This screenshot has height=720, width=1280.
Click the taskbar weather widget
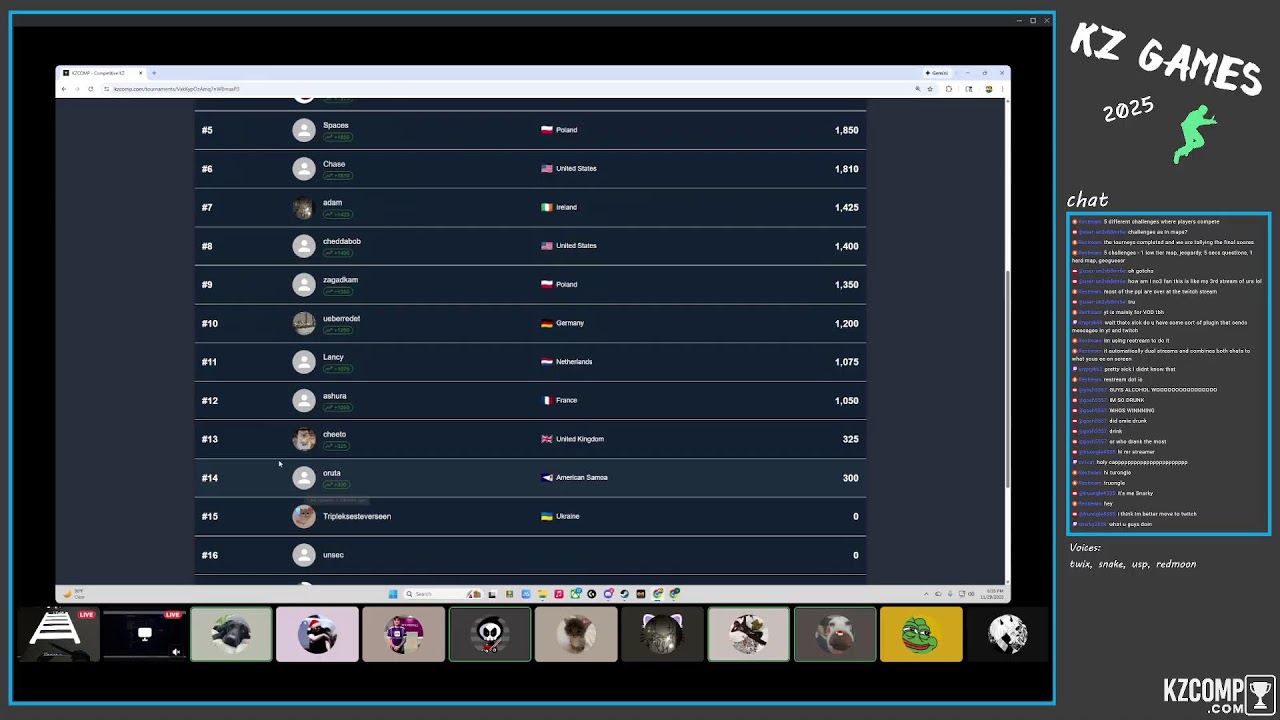(76, 594)
